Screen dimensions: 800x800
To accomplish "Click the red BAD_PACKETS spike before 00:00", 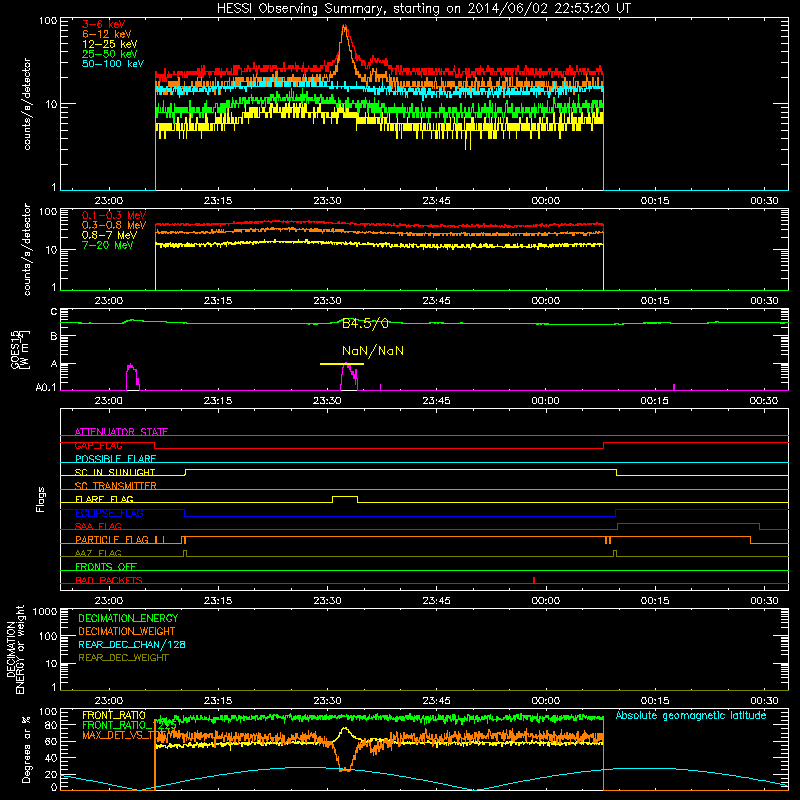I will tap(534, 580).
